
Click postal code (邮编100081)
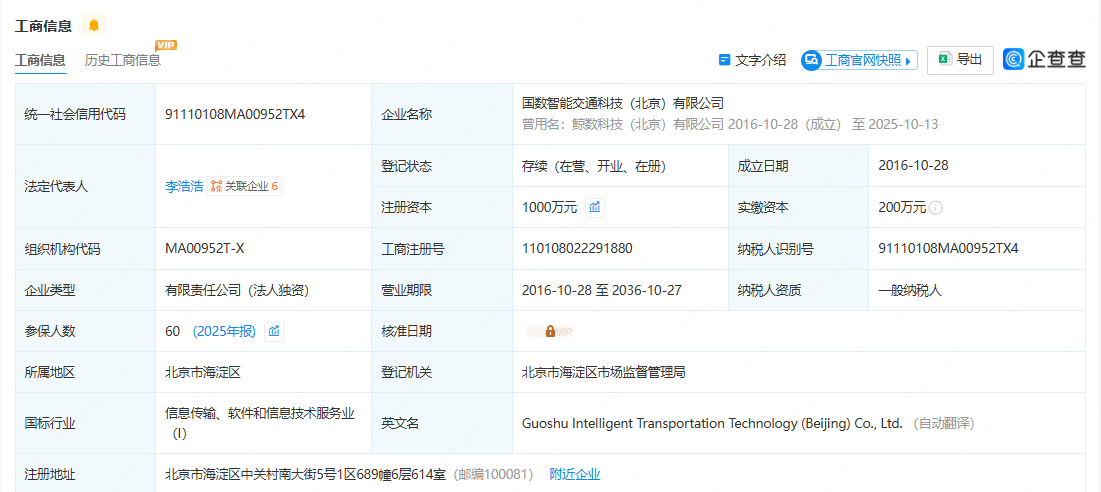[x=493, y=474]
